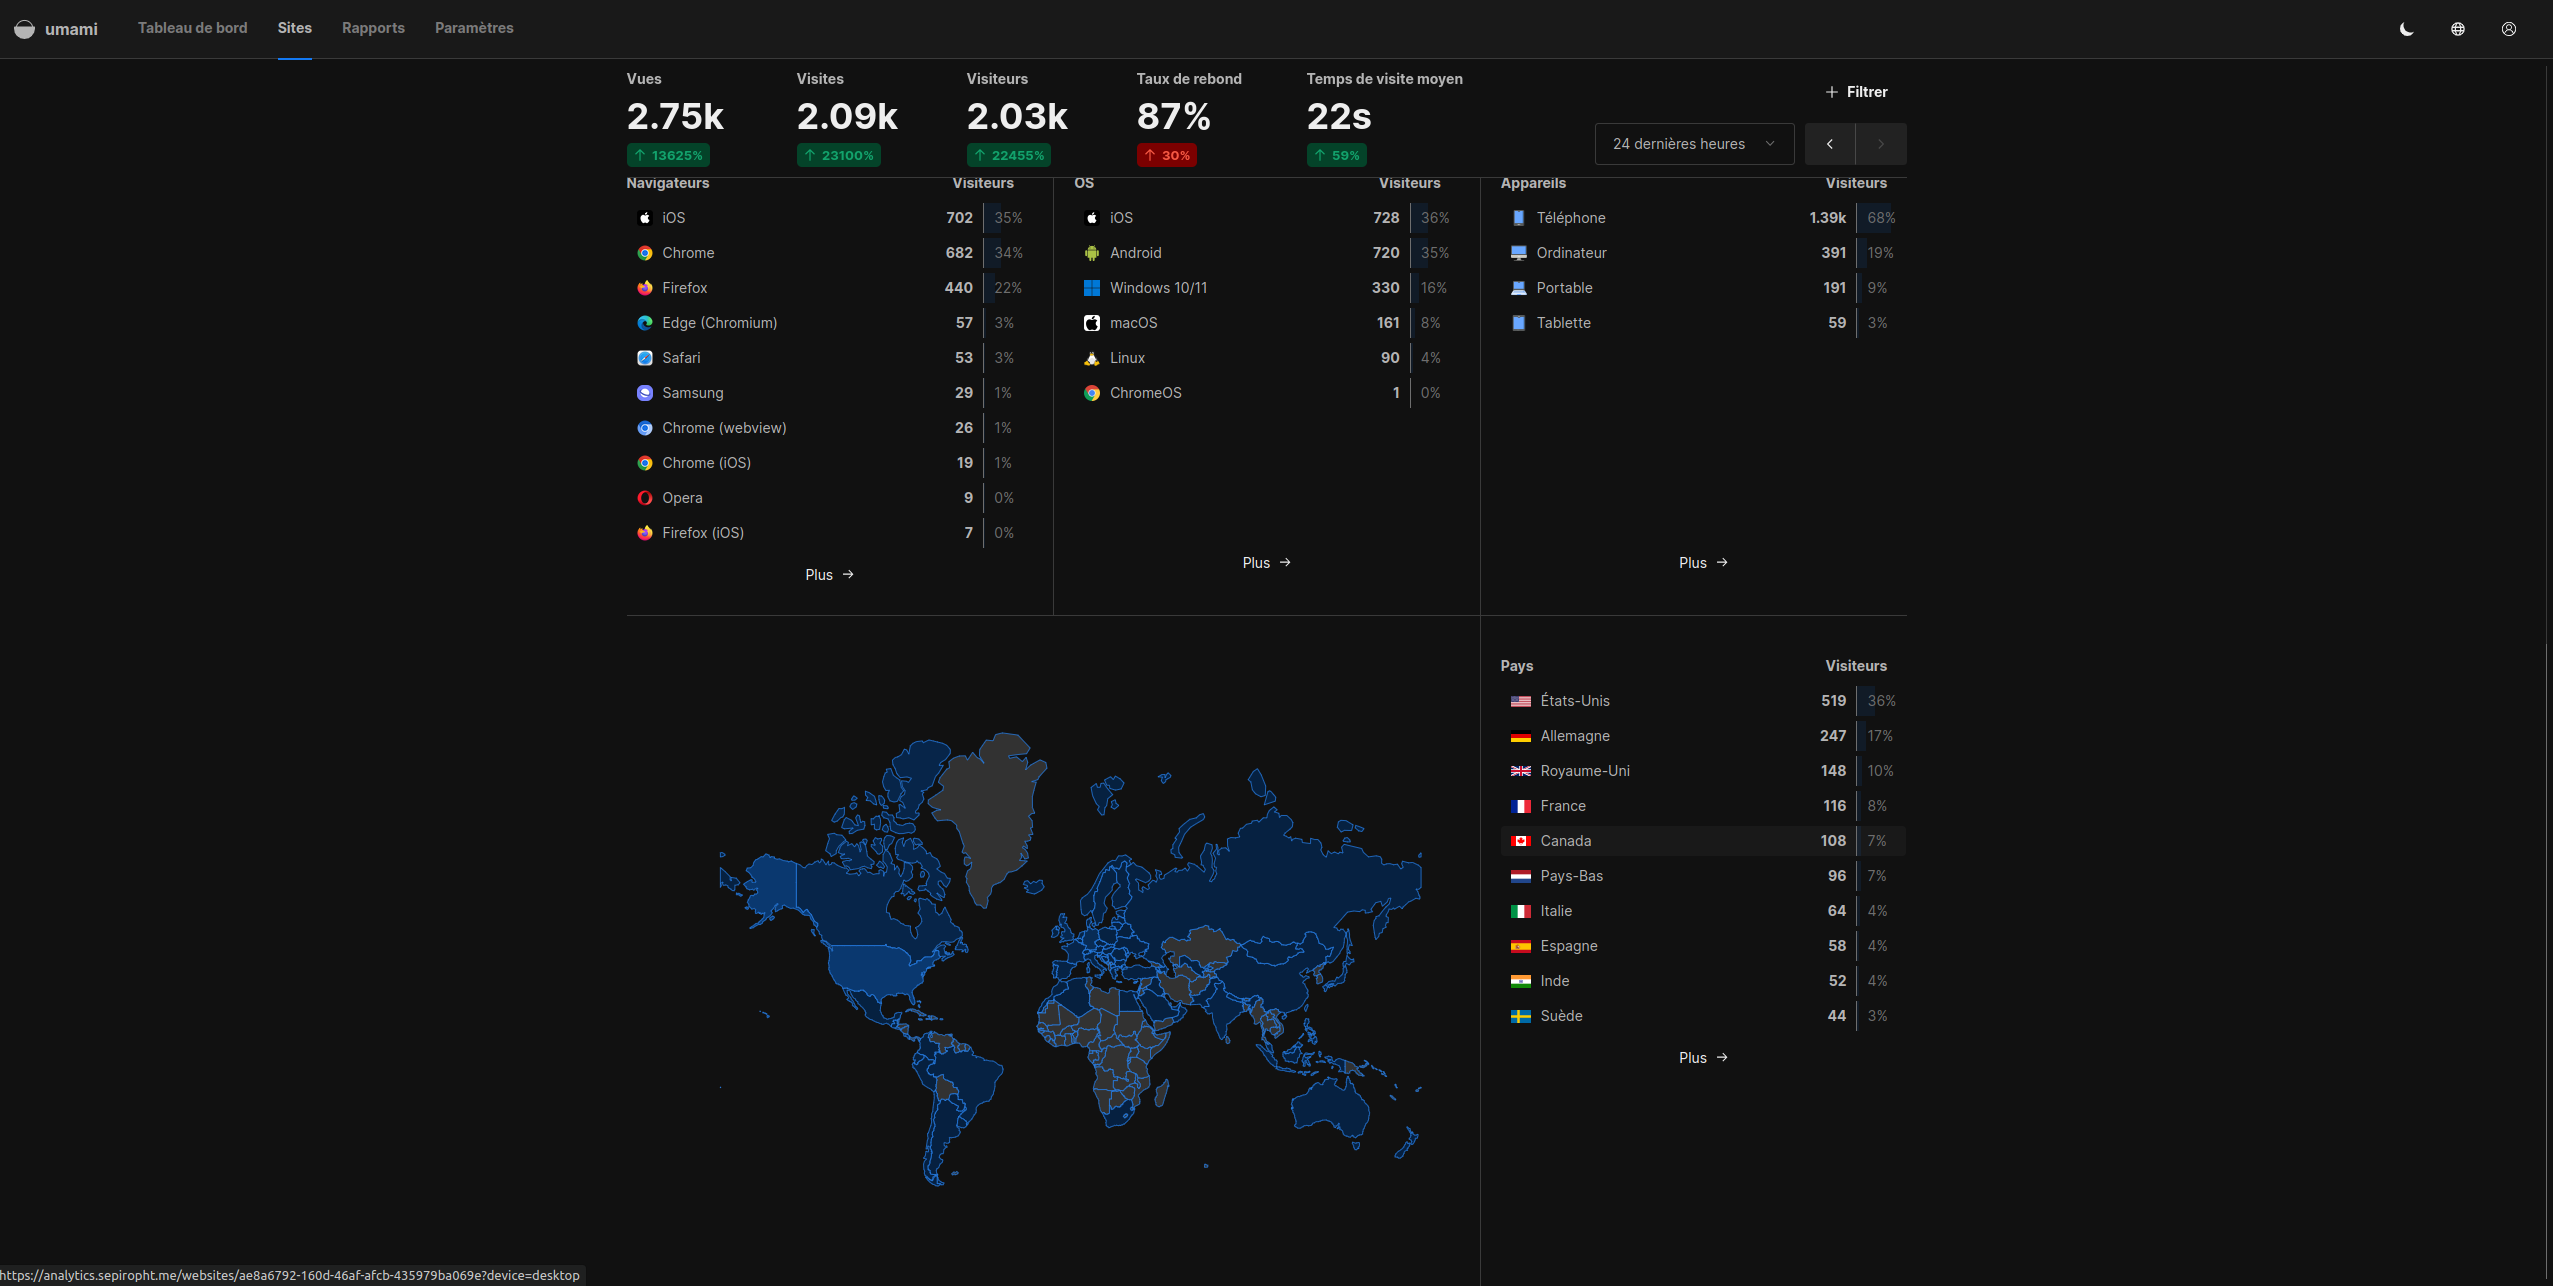This screenshot has width=2553, height=1286.
Task: Click the Linux penguin icon
Action: pyautogui.click(x=1091, y=358)
